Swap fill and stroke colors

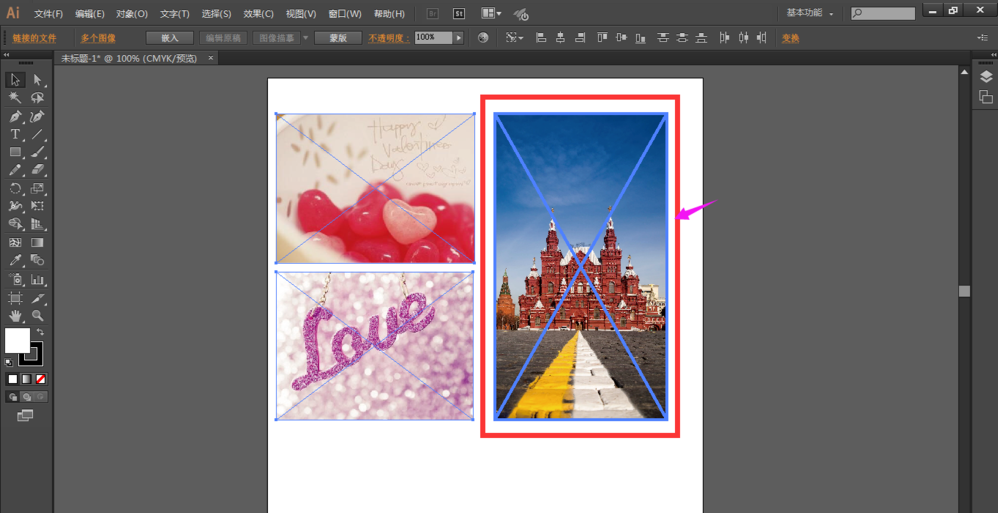click(x=40, y=332)
